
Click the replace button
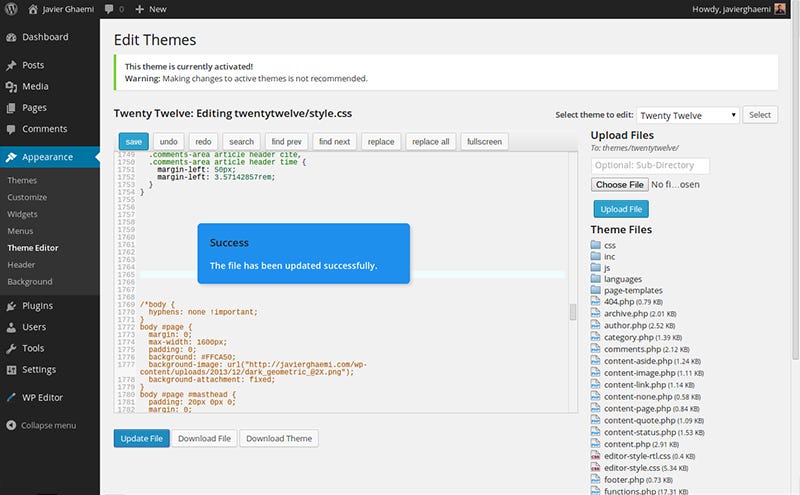(x=381, y=141)
